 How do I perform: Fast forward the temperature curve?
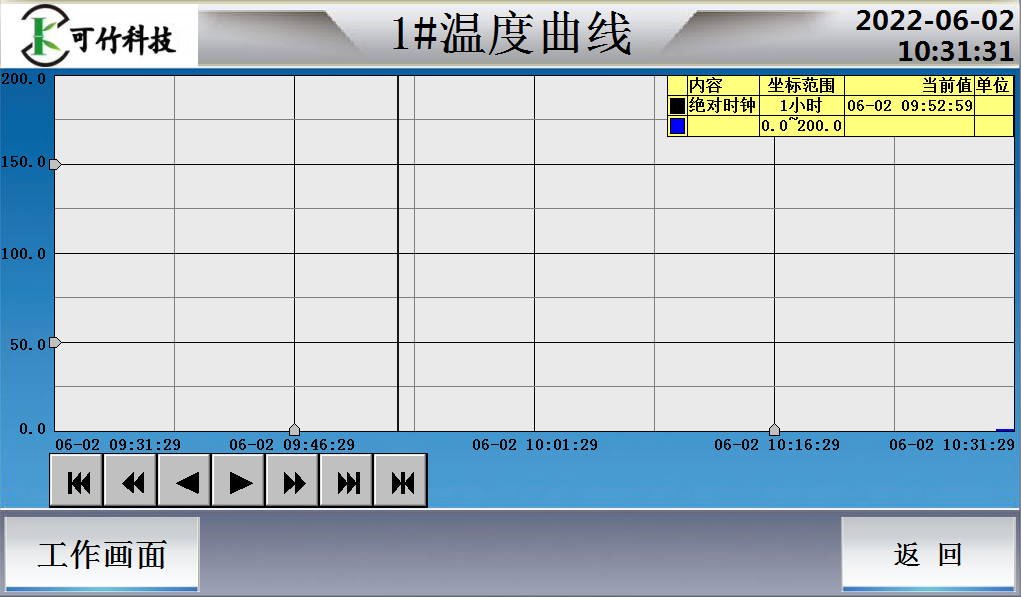click(x=292, y=480)
